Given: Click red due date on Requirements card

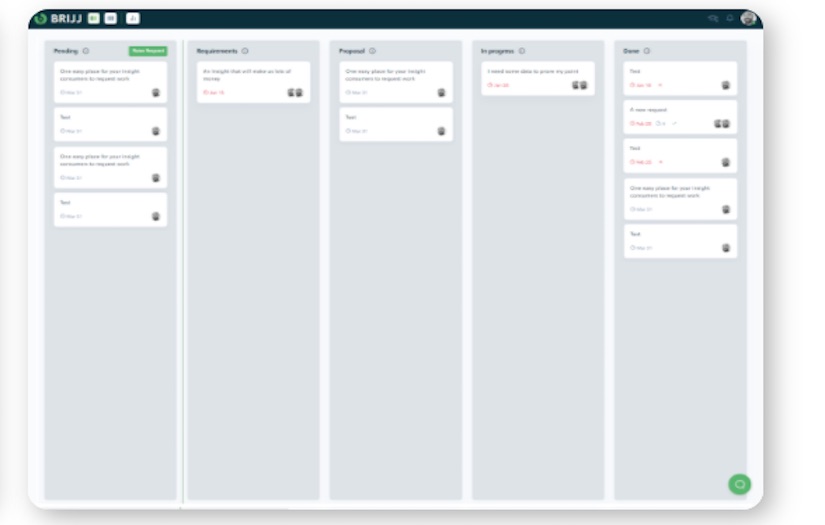Looking at the screenshot, I should pyautogui.click(x=214, y=93).
